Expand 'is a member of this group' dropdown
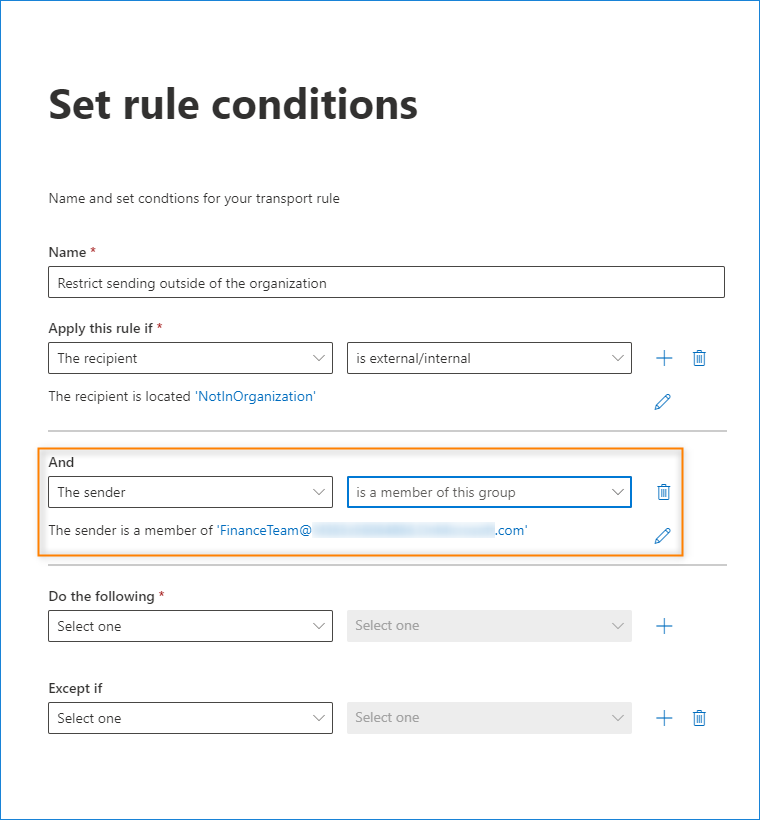Image resolution: width=760 pixels, height=820 pixels. [489, 492]
